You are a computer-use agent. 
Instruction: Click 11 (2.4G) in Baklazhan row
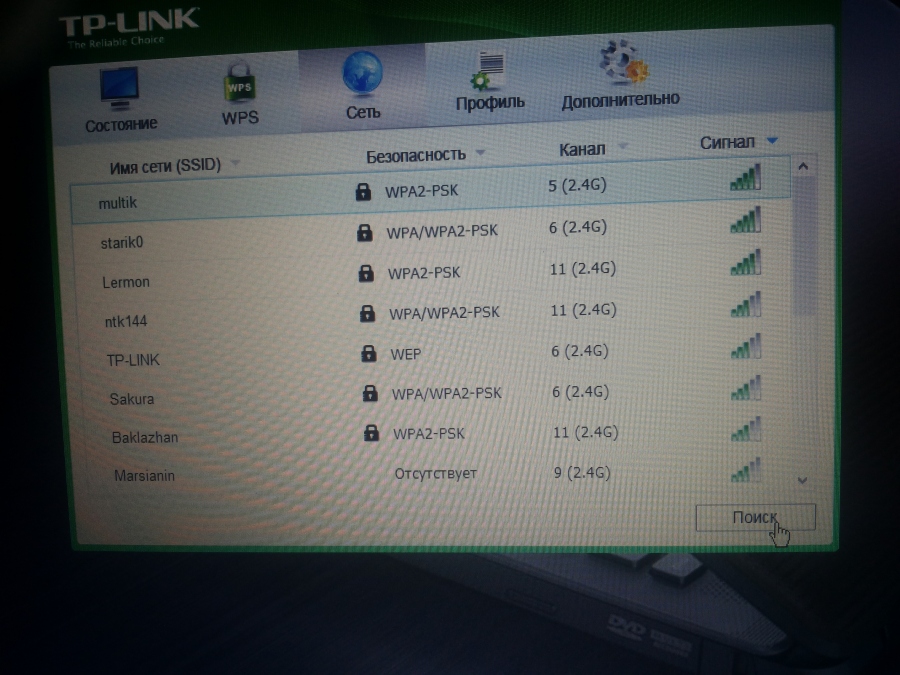[585, 432]
